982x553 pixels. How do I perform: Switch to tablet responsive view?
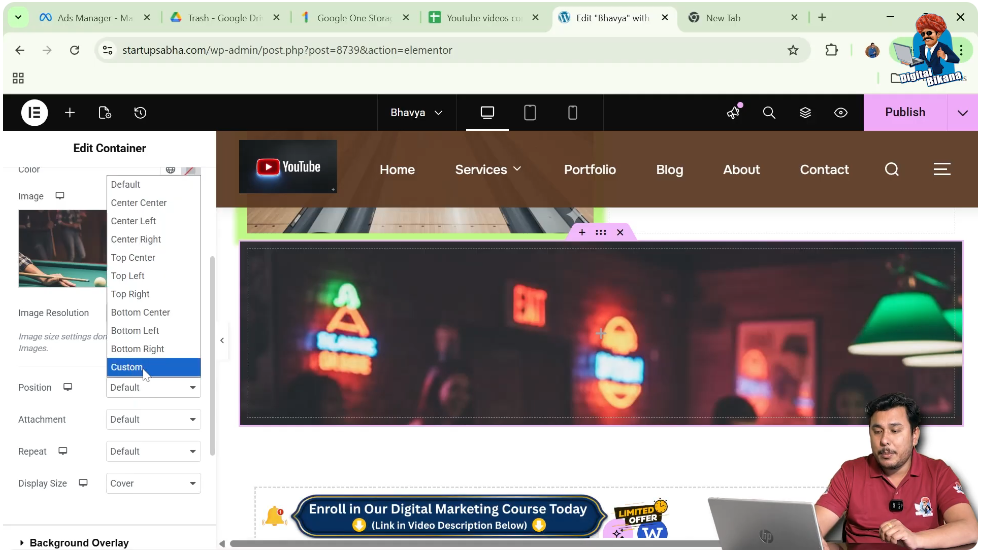pyautogui.click(x=530, y=113)
